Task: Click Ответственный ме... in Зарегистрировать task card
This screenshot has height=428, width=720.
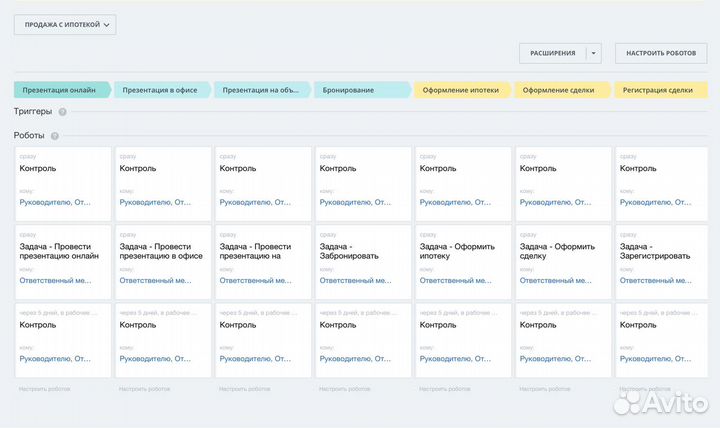Action: pyautogui.click(x=656, y=280)
